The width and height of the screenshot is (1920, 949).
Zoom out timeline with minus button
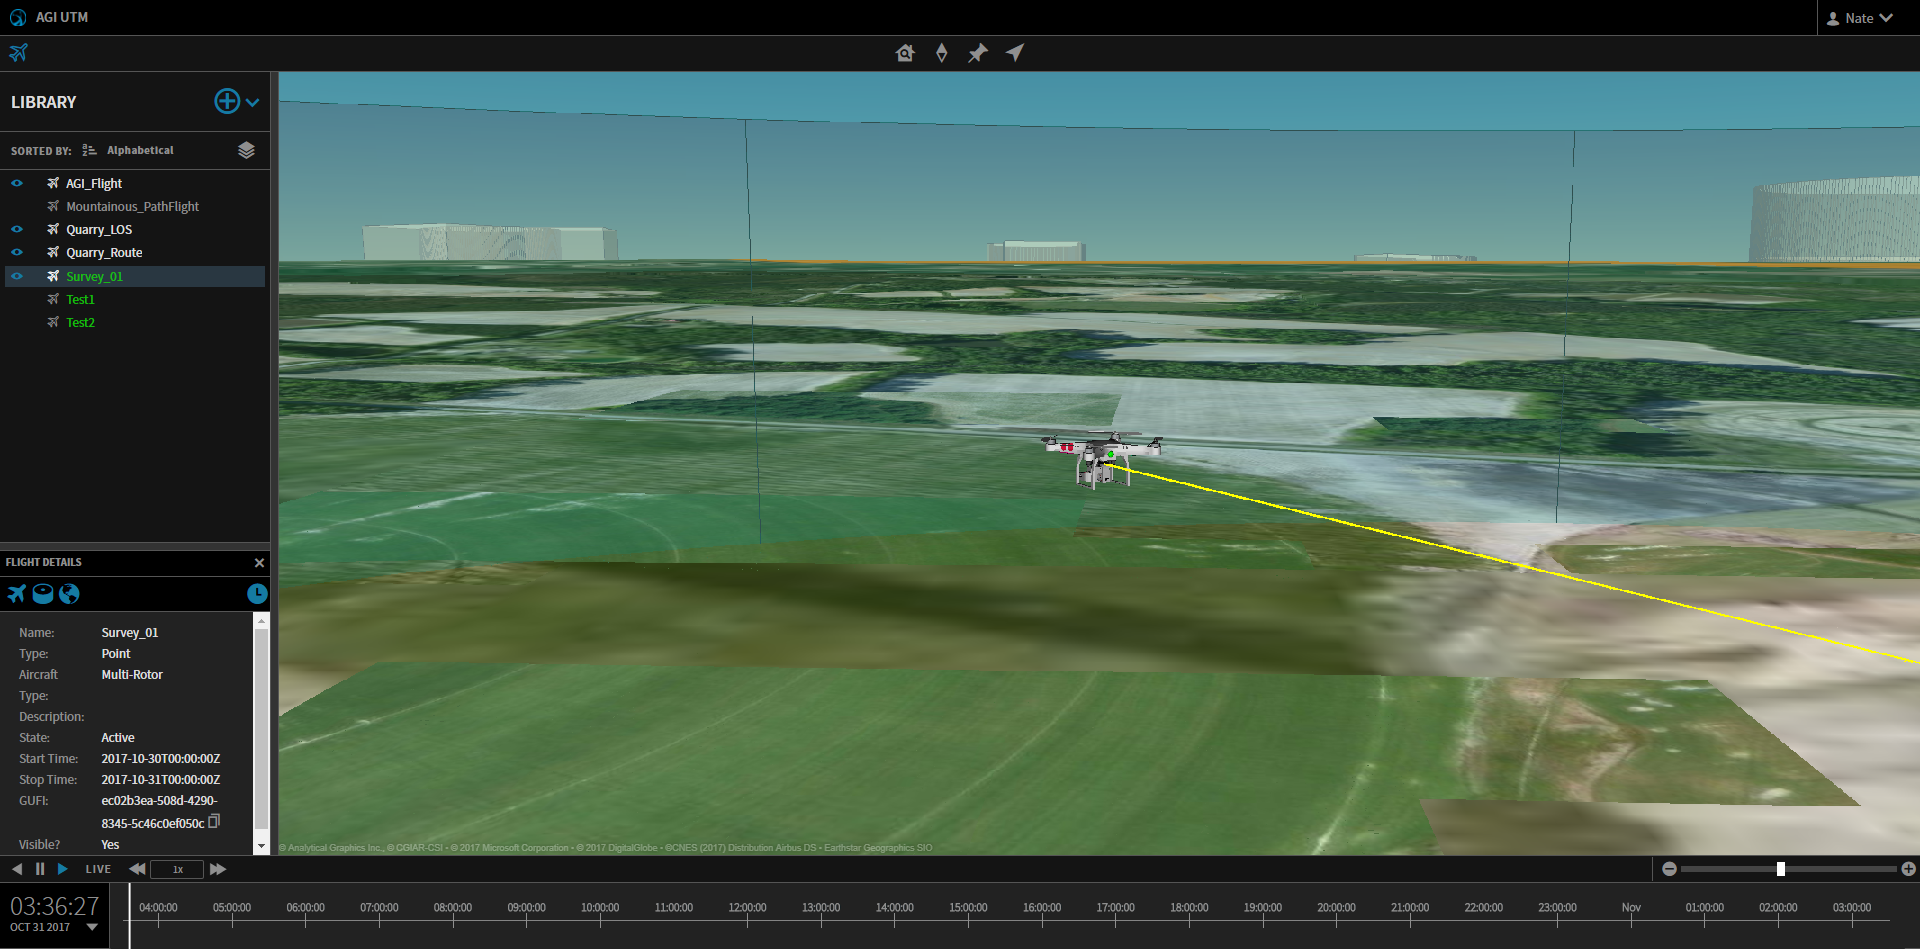1669,869
